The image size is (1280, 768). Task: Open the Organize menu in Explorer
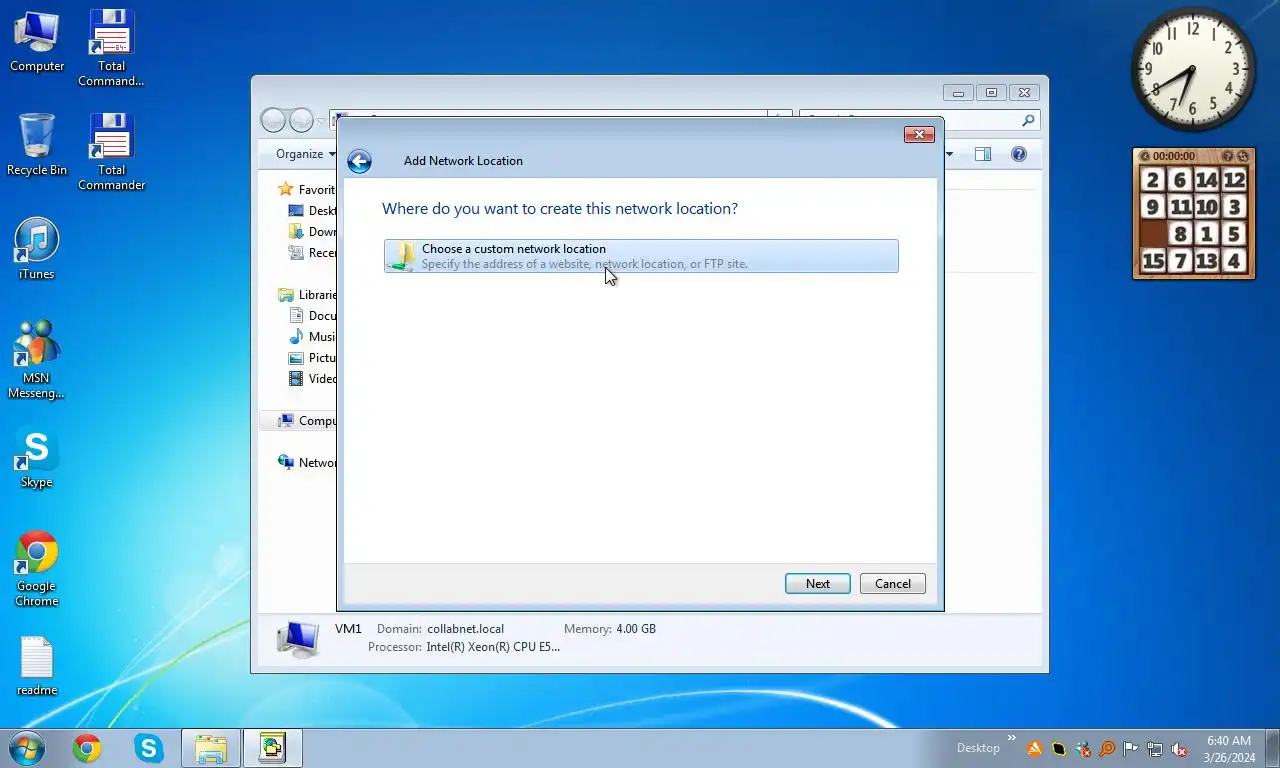306,154
